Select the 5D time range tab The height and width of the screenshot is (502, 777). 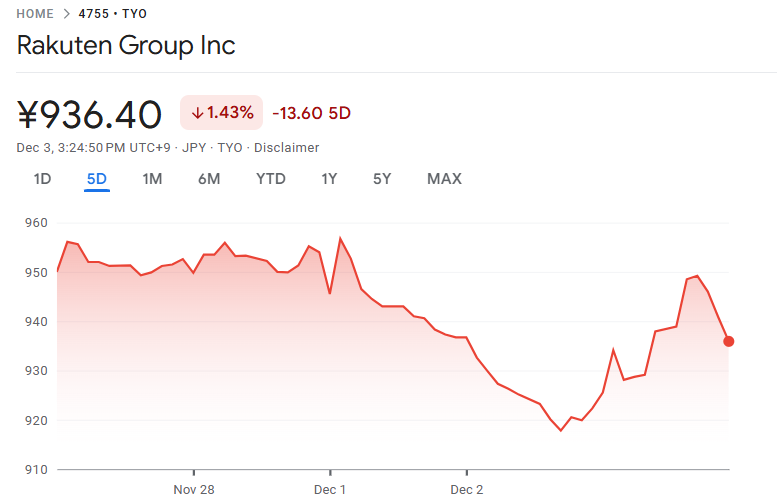coord(97,179)
